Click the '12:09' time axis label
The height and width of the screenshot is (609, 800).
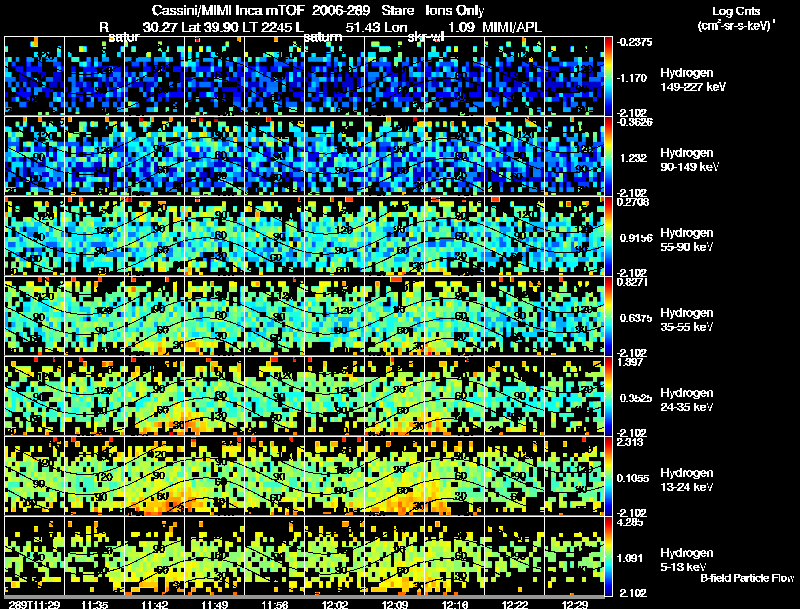(395, 604)
